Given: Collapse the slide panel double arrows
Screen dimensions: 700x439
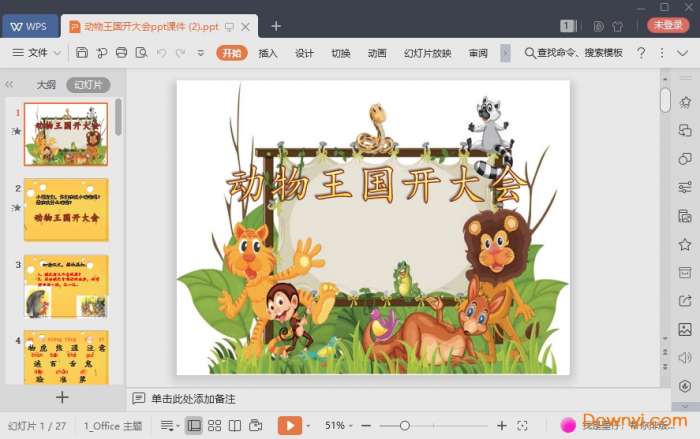Looking at the screenshot, I should click(9, 84).
